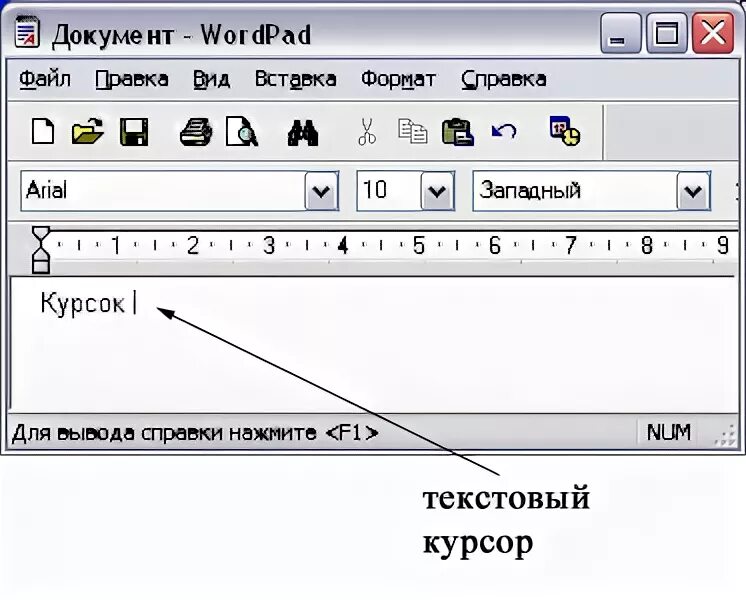Print the document using the printer icon
The image size is (746, 600).
196,132
